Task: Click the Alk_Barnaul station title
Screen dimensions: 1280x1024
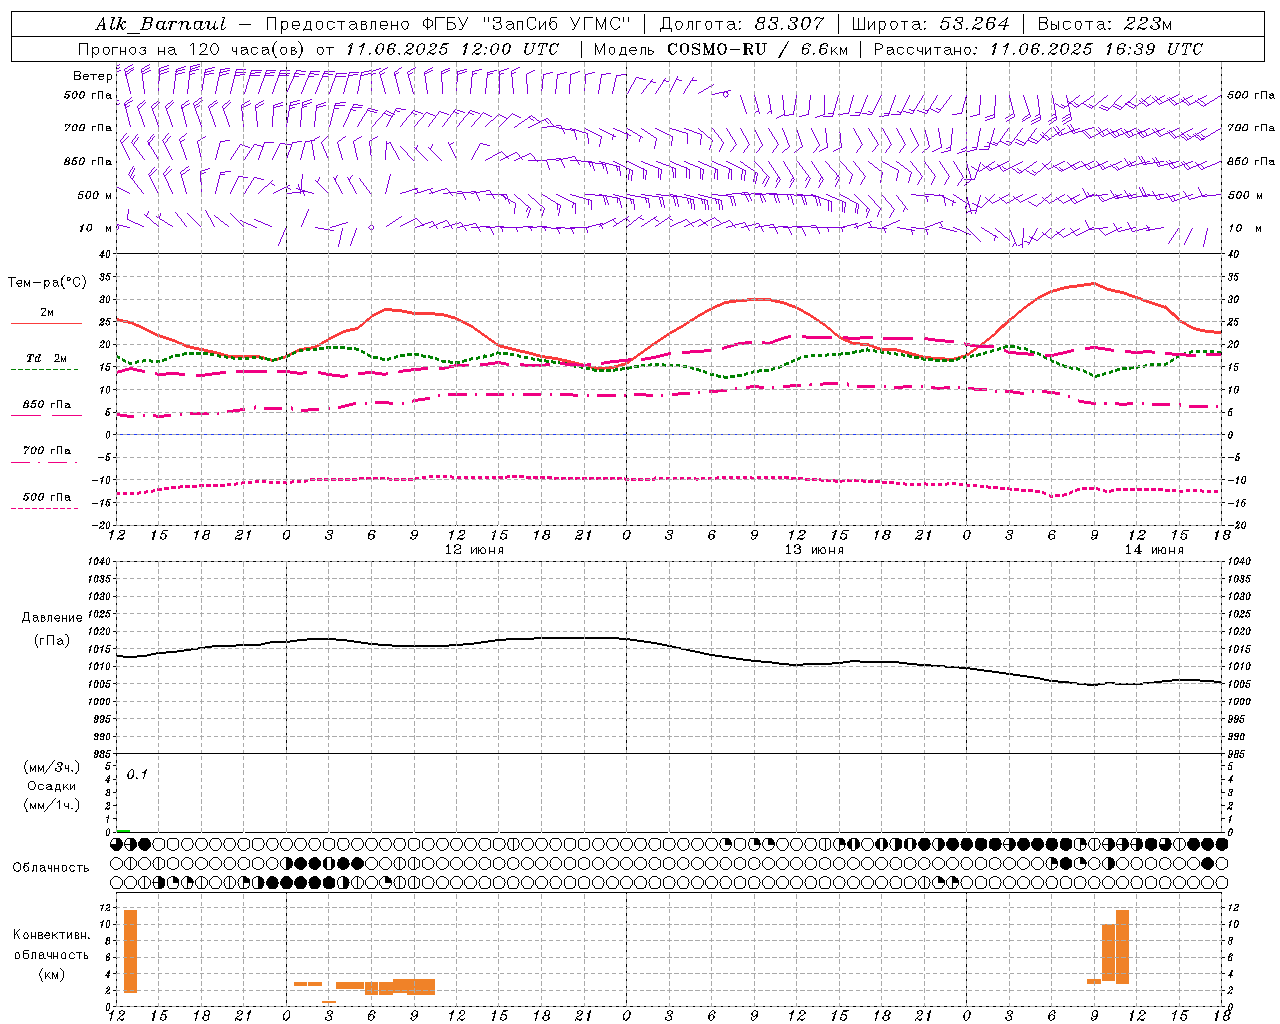Action: pos(161,24)
